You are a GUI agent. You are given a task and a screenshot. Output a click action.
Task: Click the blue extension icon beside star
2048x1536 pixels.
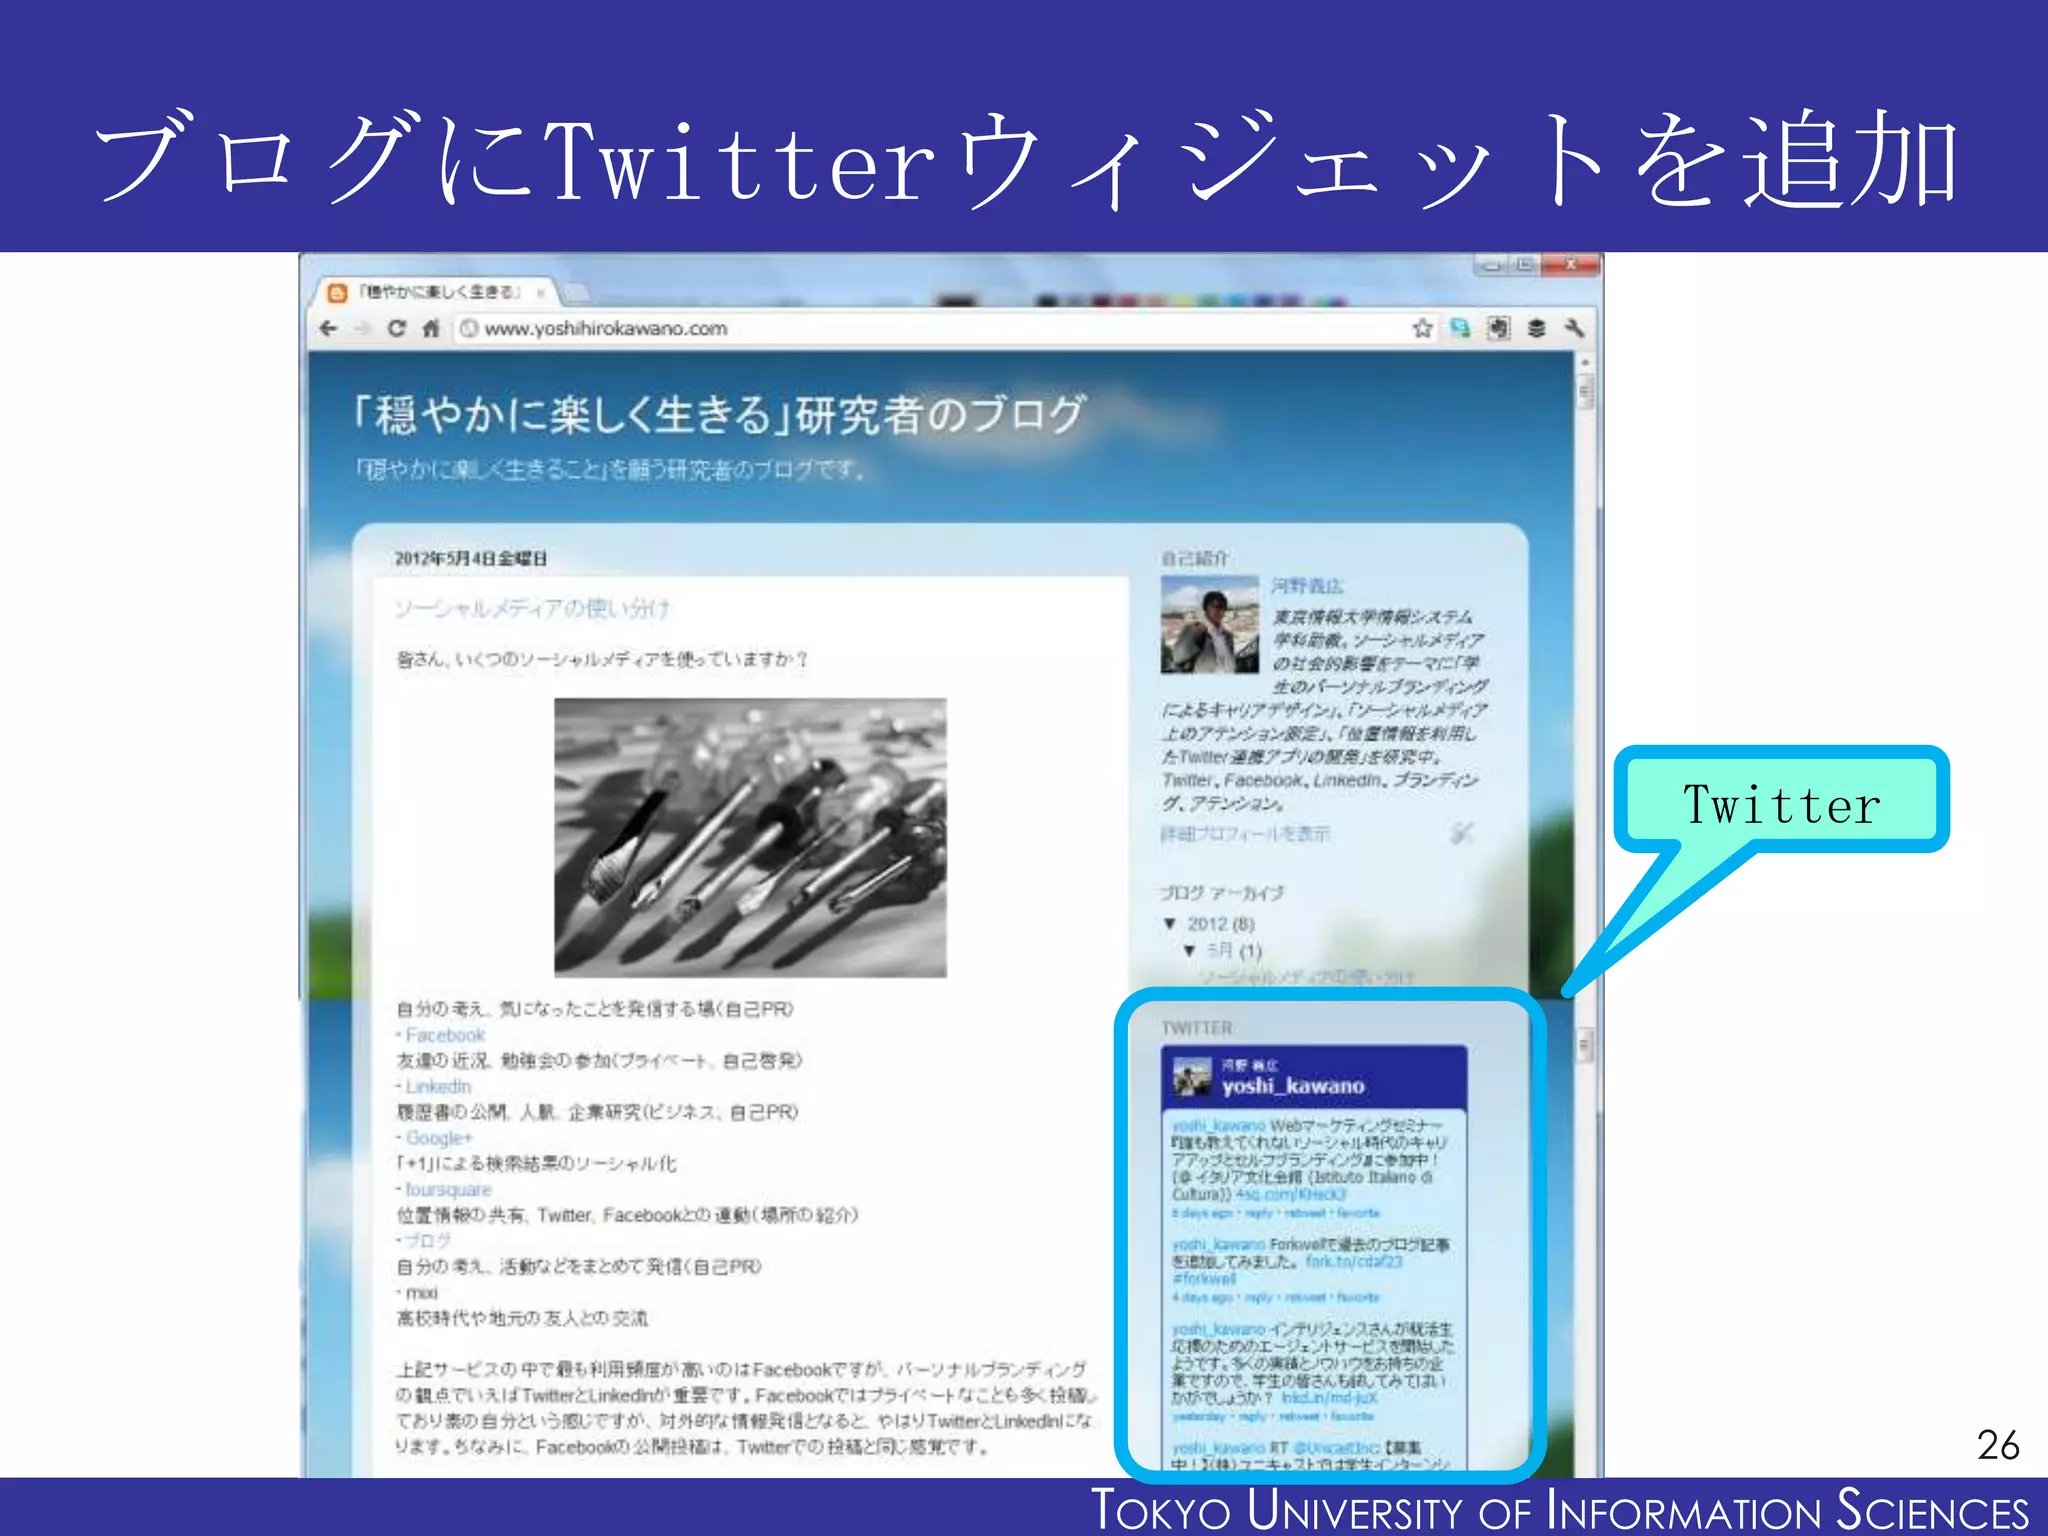click(1460, 328)
